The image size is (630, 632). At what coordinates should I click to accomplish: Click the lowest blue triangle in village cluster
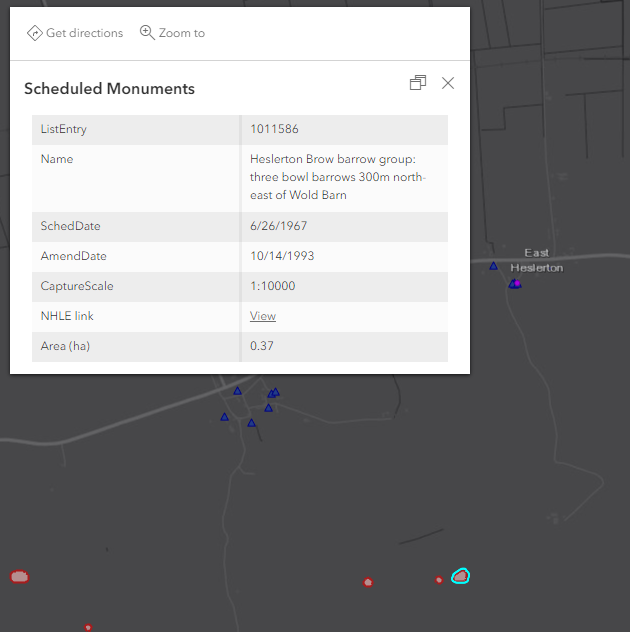pyautogui.click(x=252, y=423)
